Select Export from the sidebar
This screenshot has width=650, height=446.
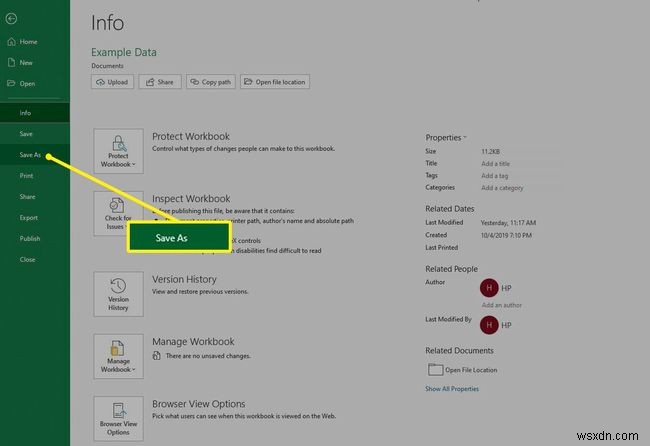pos(29,218)
